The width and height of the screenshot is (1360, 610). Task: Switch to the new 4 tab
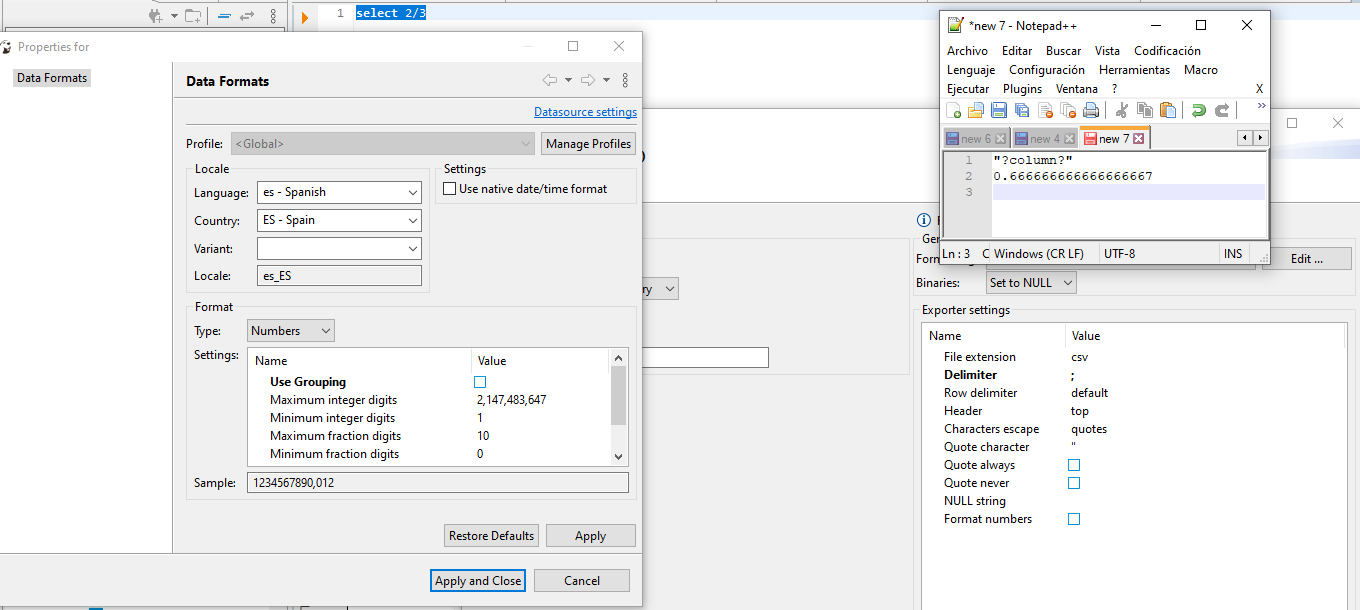pos(1040,137)
